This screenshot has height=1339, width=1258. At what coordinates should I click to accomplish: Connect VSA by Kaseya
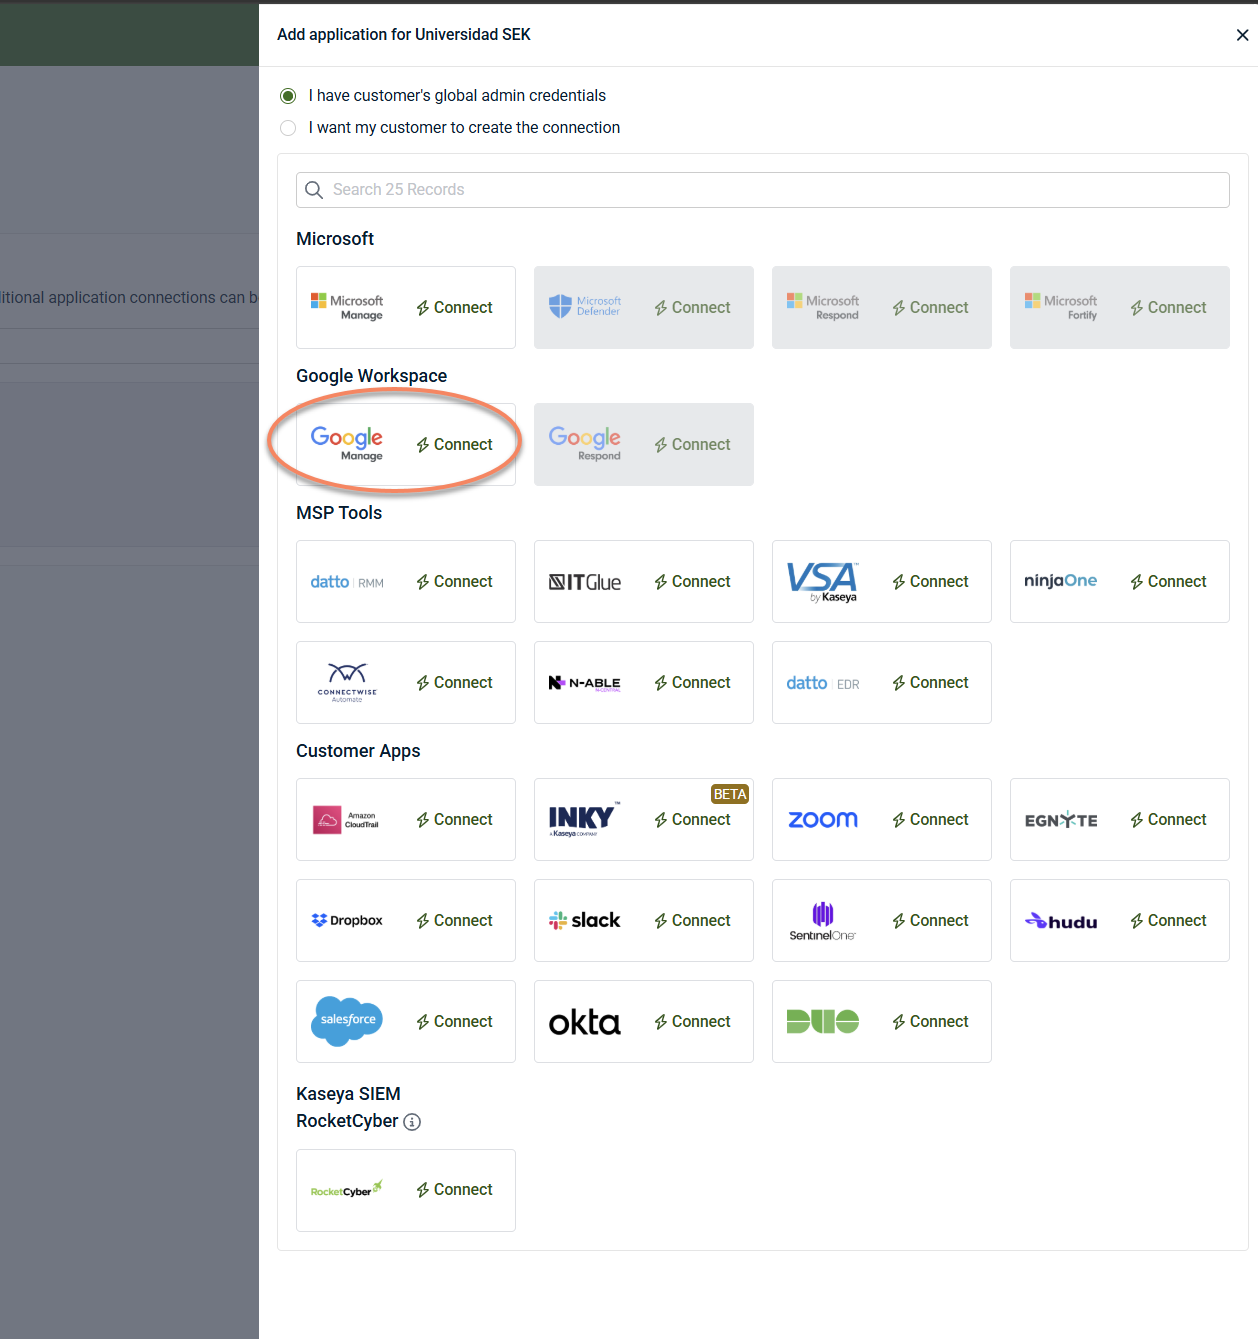pos(931,581)
